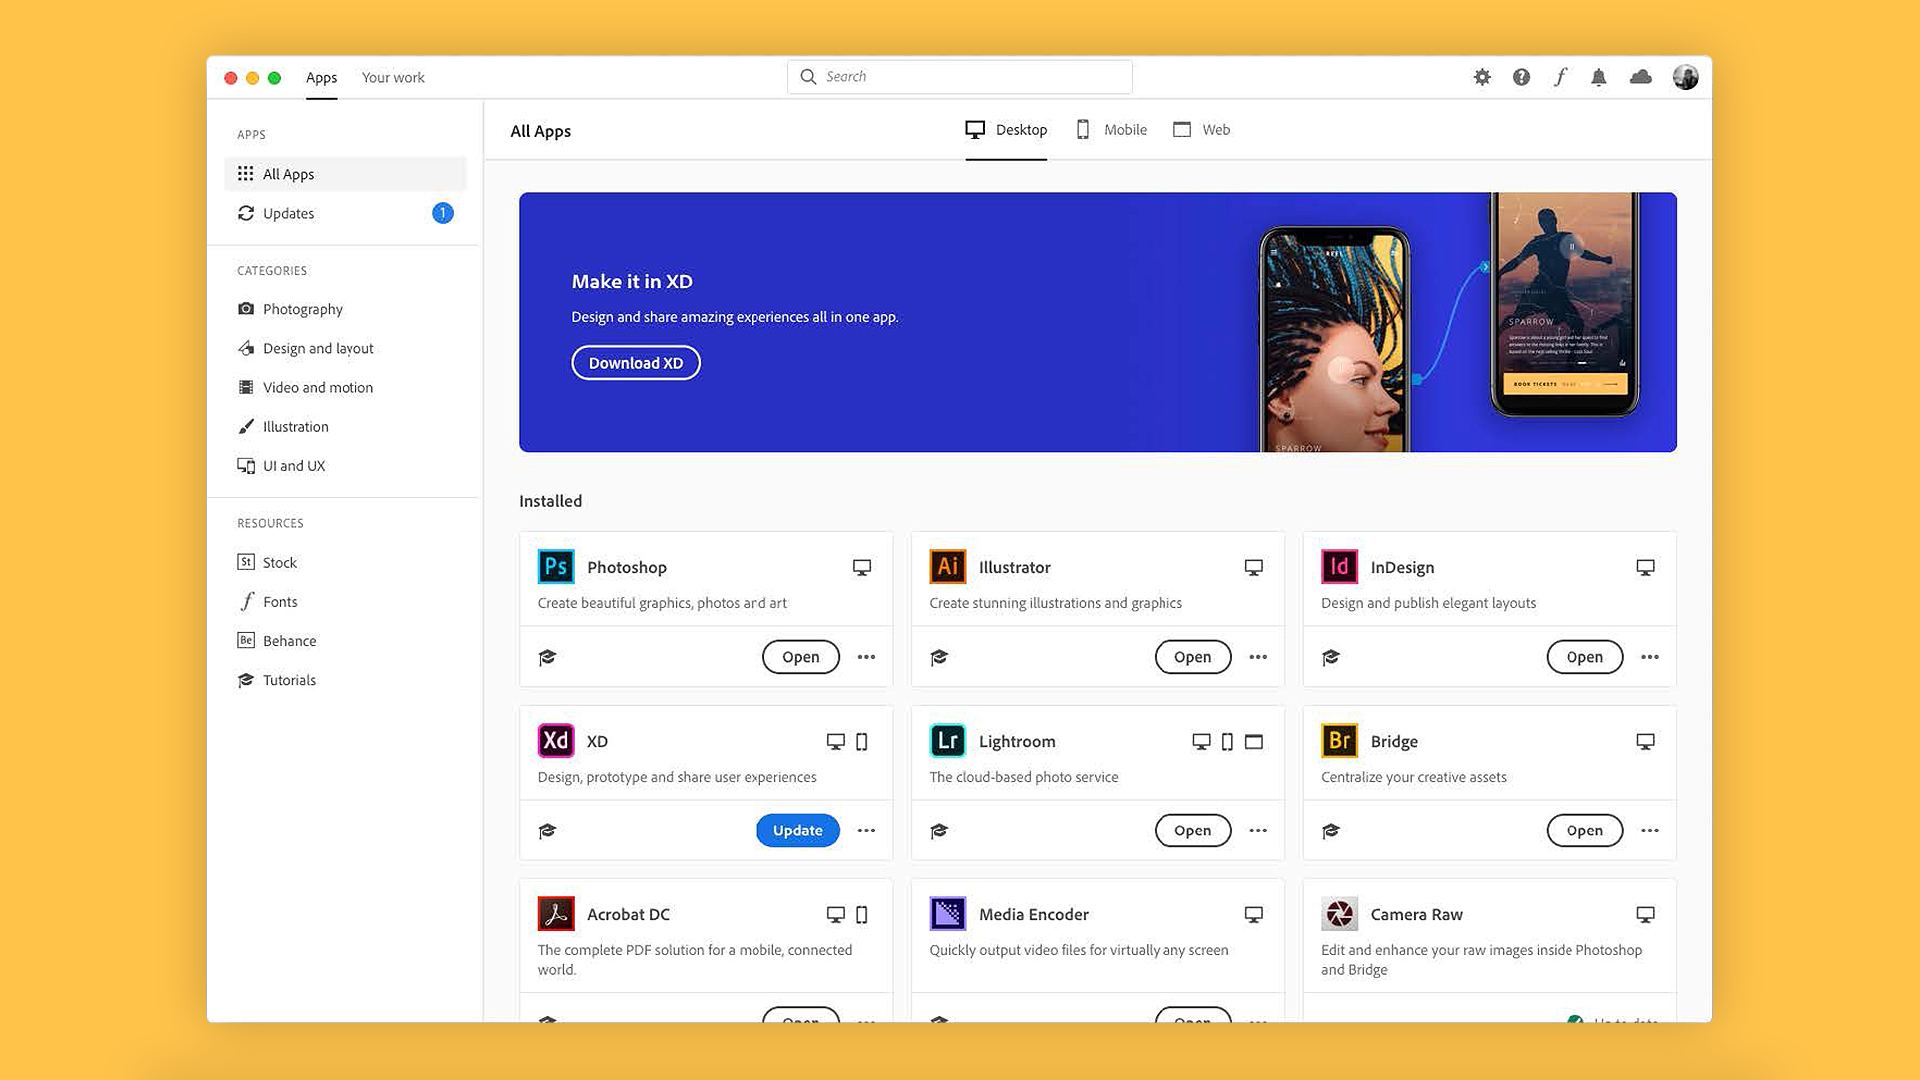
Task: Expand the Design and layout category
Action: (x=318, y=347)
